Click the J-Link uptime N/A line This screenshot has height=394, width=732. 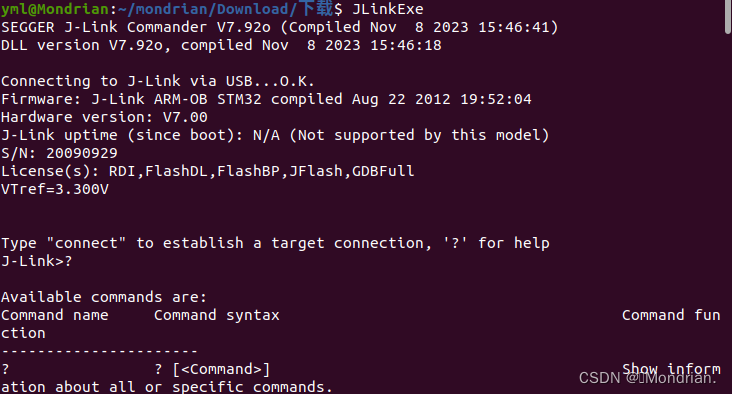click(x=275, y=135)
